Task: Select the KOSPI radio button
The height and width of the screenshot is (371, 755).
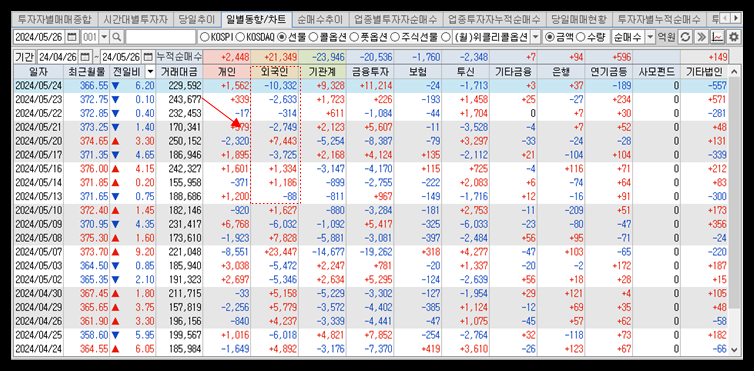Action: (204, 37)
